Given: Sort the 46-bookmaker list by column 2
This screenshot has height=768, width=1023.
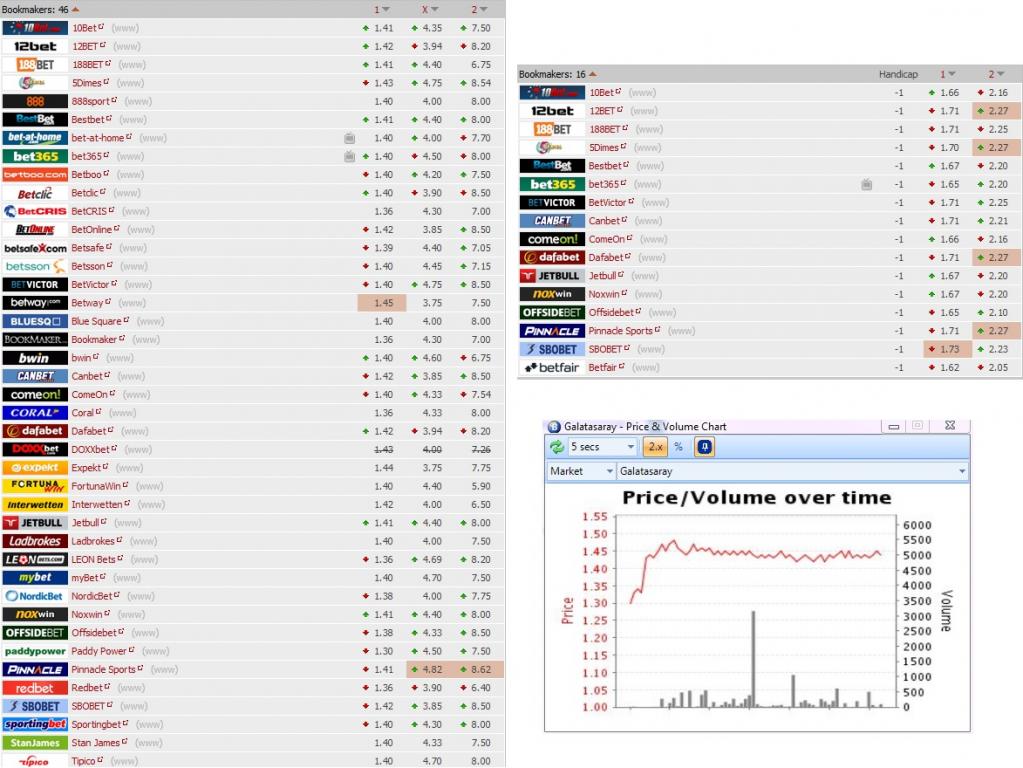Looking at the screenshot, I should (479, 9).
